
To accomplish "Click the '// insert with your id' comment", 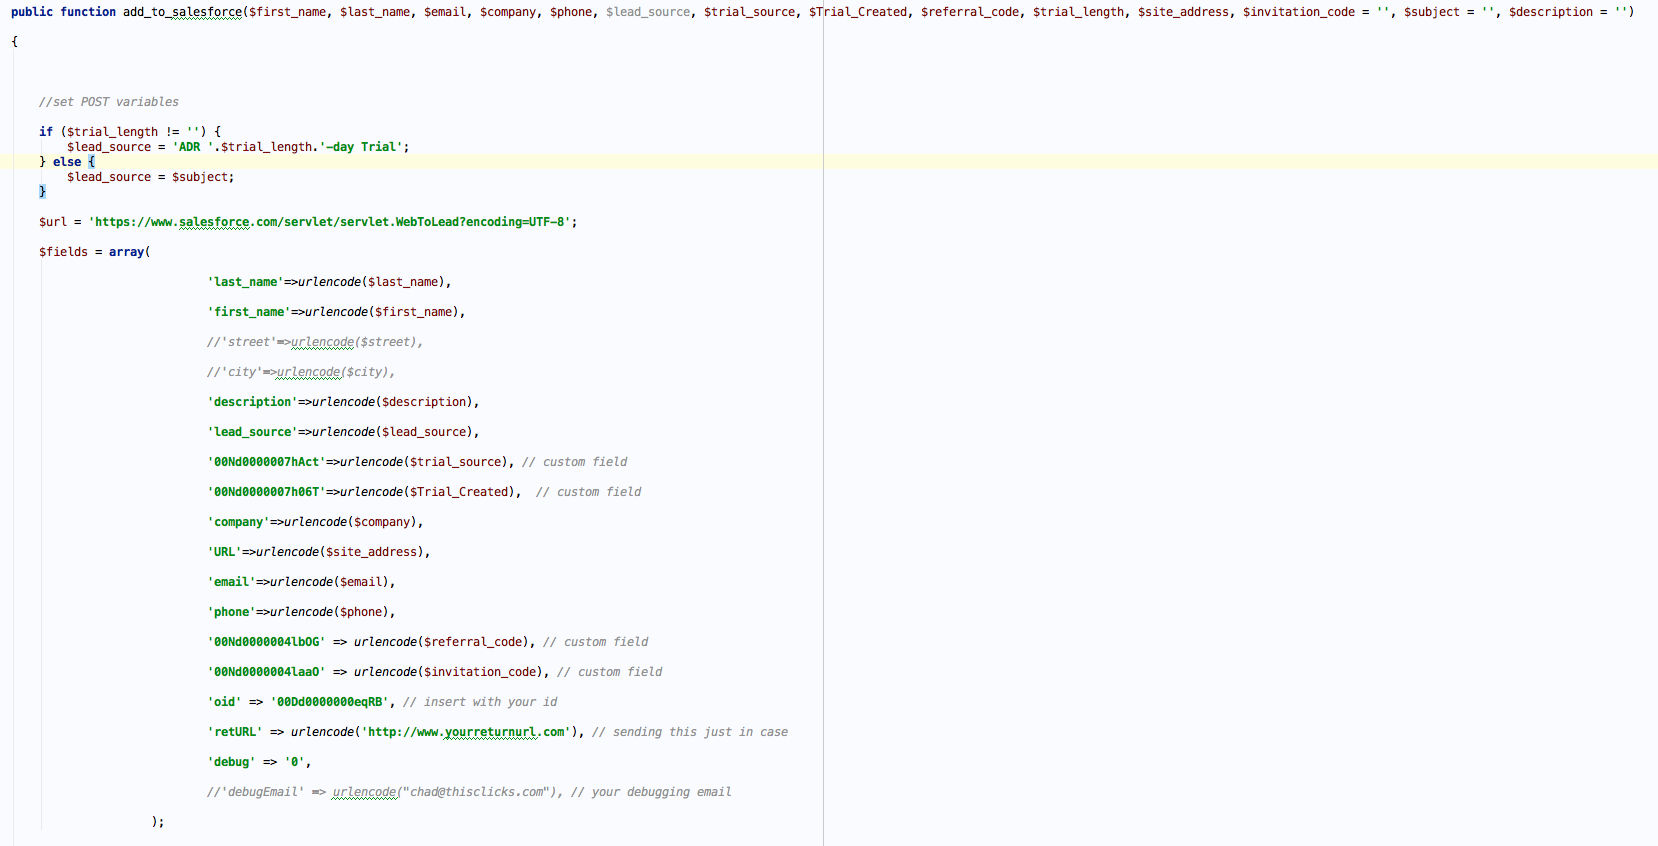I will 480,702.
